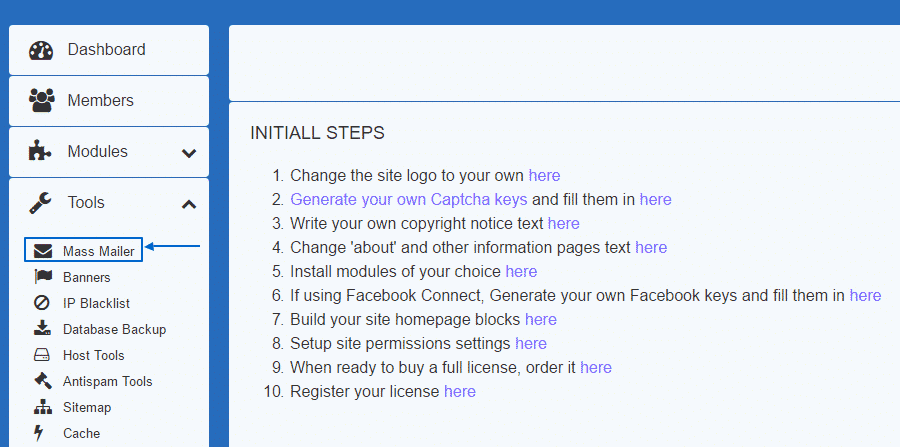Image resolution: width=900 pixels, height=447 pixels.
Task: Click the Host Tools drive icon
Action: 43,355
